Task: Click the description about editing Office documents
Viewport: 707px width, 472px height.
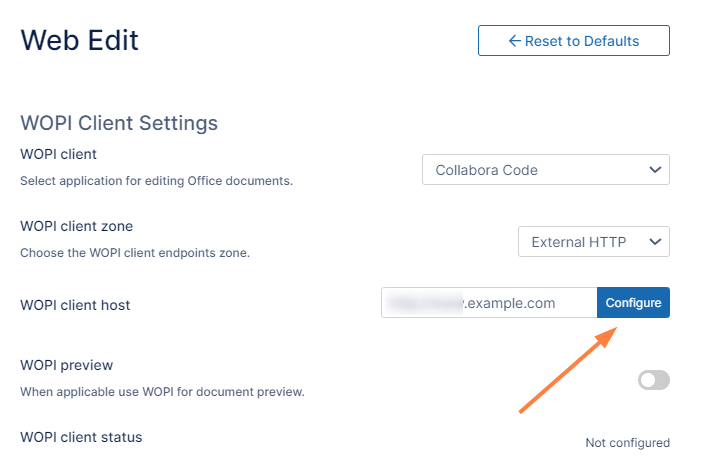Action: tap(156, 181)
